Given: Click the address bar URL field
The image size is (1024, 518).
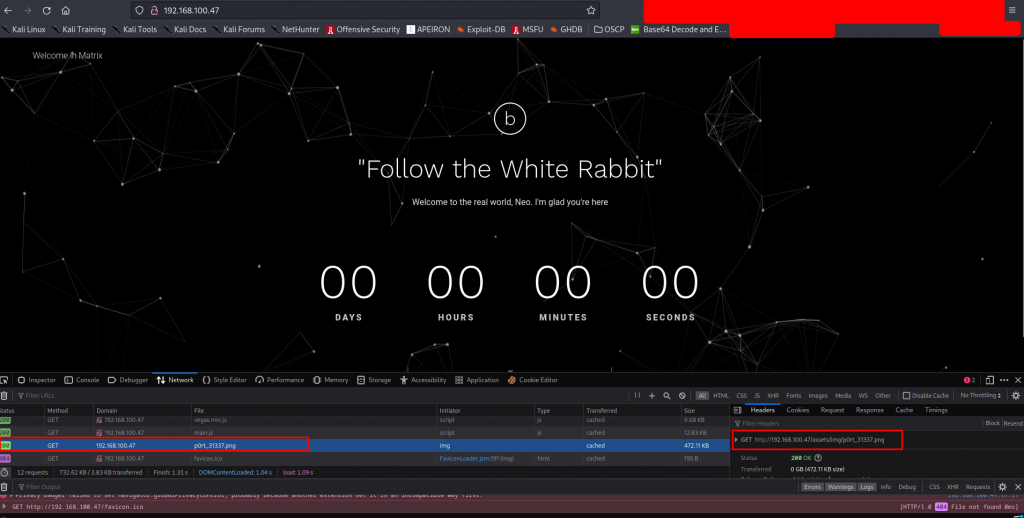Looking at the screenshot, I should point(366,10).
